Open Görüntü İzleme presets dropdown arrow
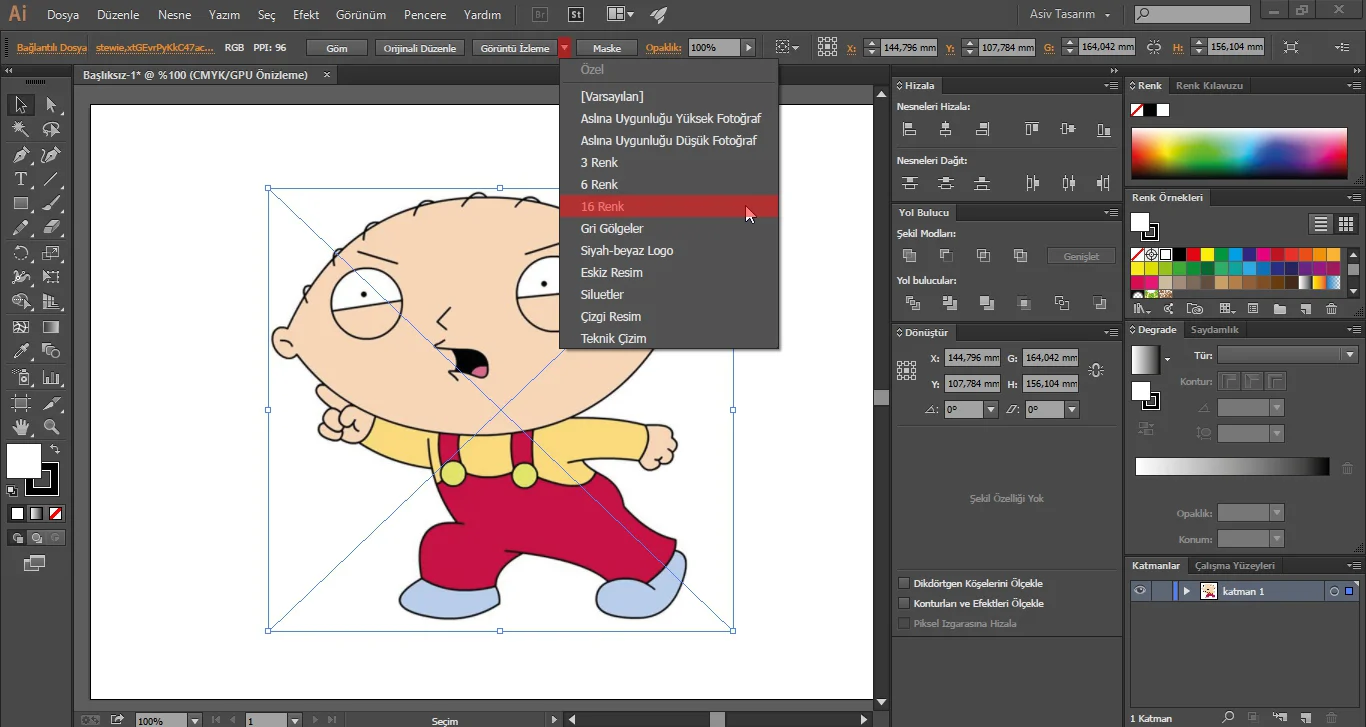 pos(565,48)
